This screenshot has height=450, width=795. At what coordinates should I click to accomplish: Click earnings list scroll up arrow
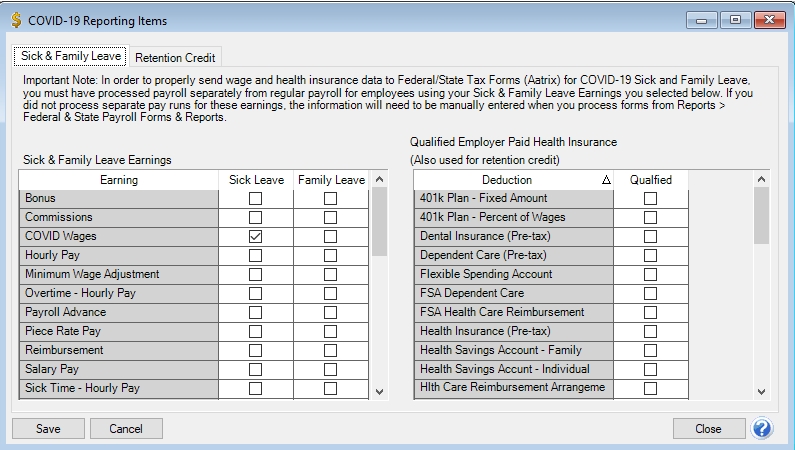coord(379,179)
